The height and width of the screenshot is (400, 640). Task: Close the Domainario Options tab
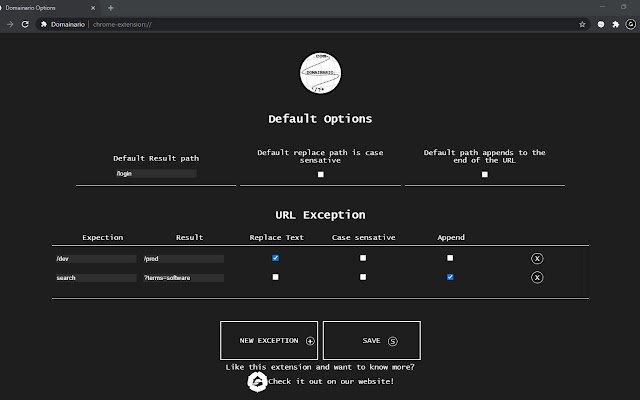tap(93, 8)
